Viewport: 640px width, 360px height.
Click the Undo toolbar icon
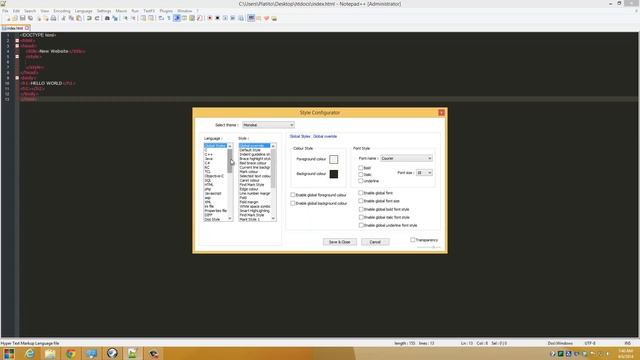tap(89, 18)
